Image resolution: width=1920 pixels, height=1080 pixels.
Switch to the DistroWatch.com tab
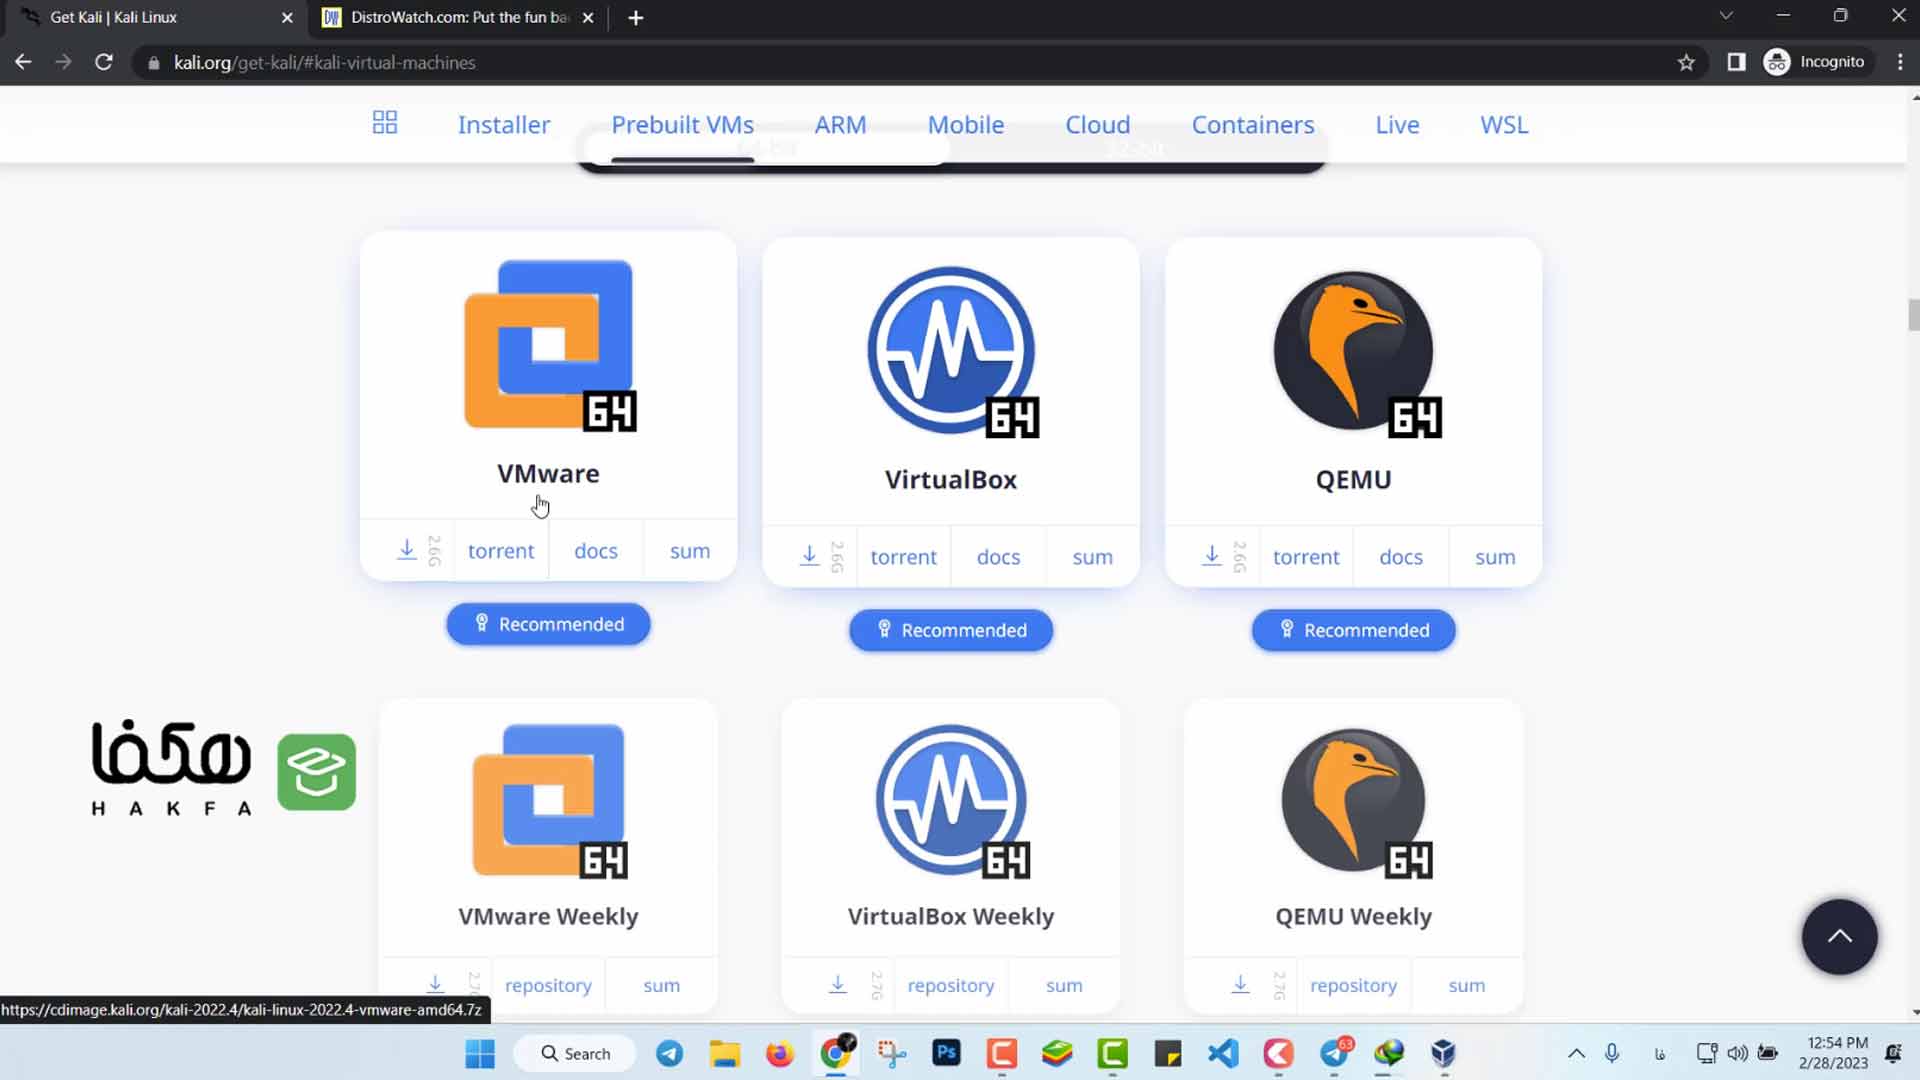tap(458, 18)
